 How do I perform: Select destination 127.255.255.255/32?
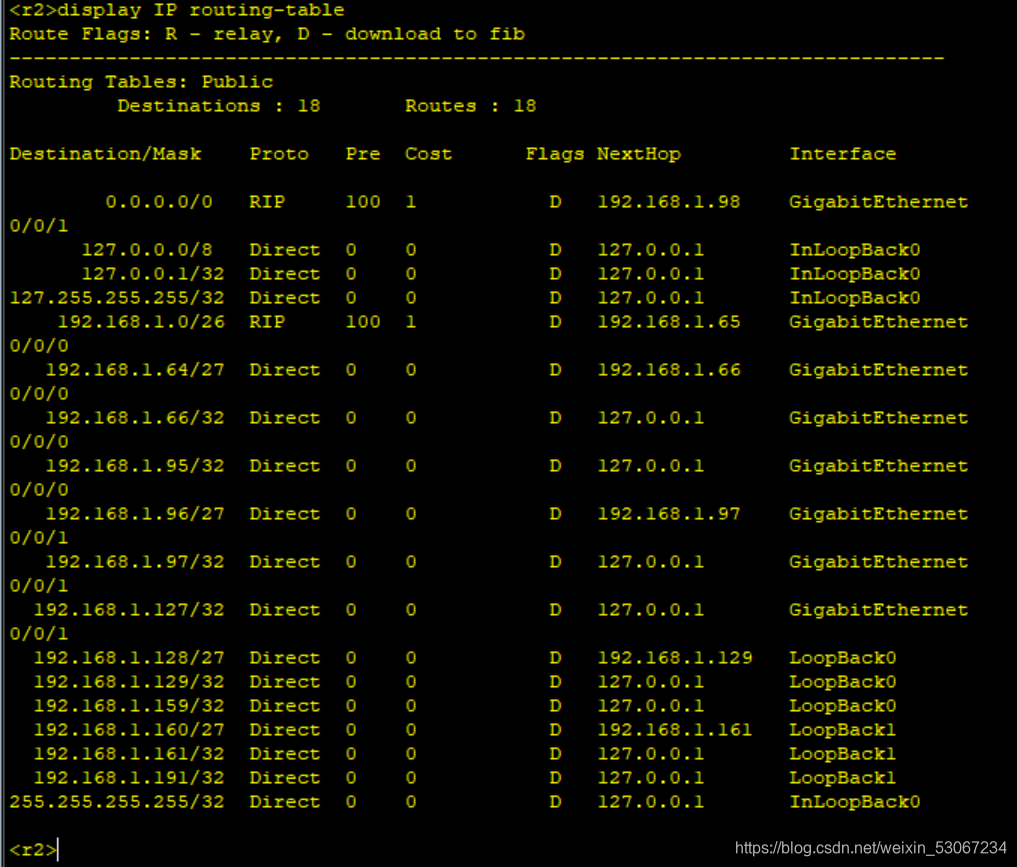[x=117, y=298]
